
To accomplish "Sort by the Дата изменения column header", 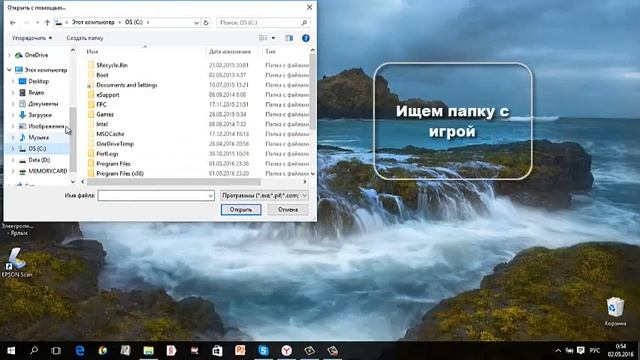I will 230,52.
